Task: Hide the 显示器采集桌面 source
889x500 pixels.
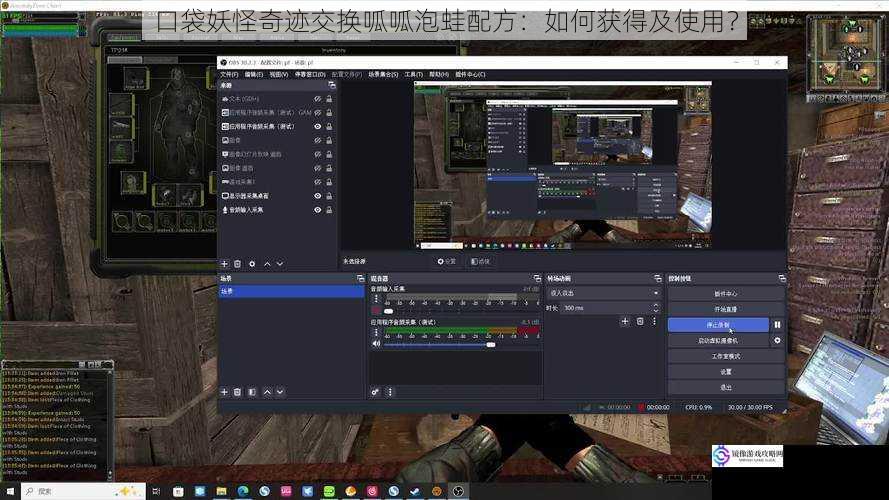Action: [x=318, y=196]
